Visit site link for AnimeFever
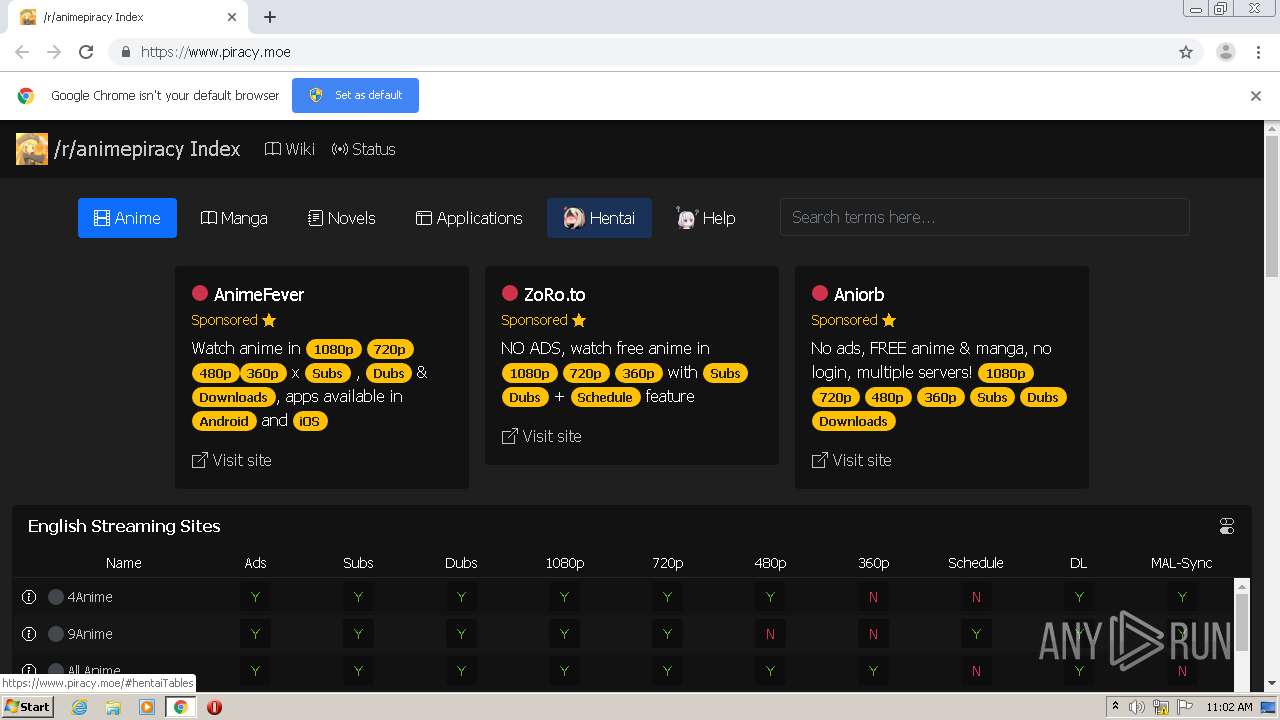 pyautogui.click(x=231, y=460)
